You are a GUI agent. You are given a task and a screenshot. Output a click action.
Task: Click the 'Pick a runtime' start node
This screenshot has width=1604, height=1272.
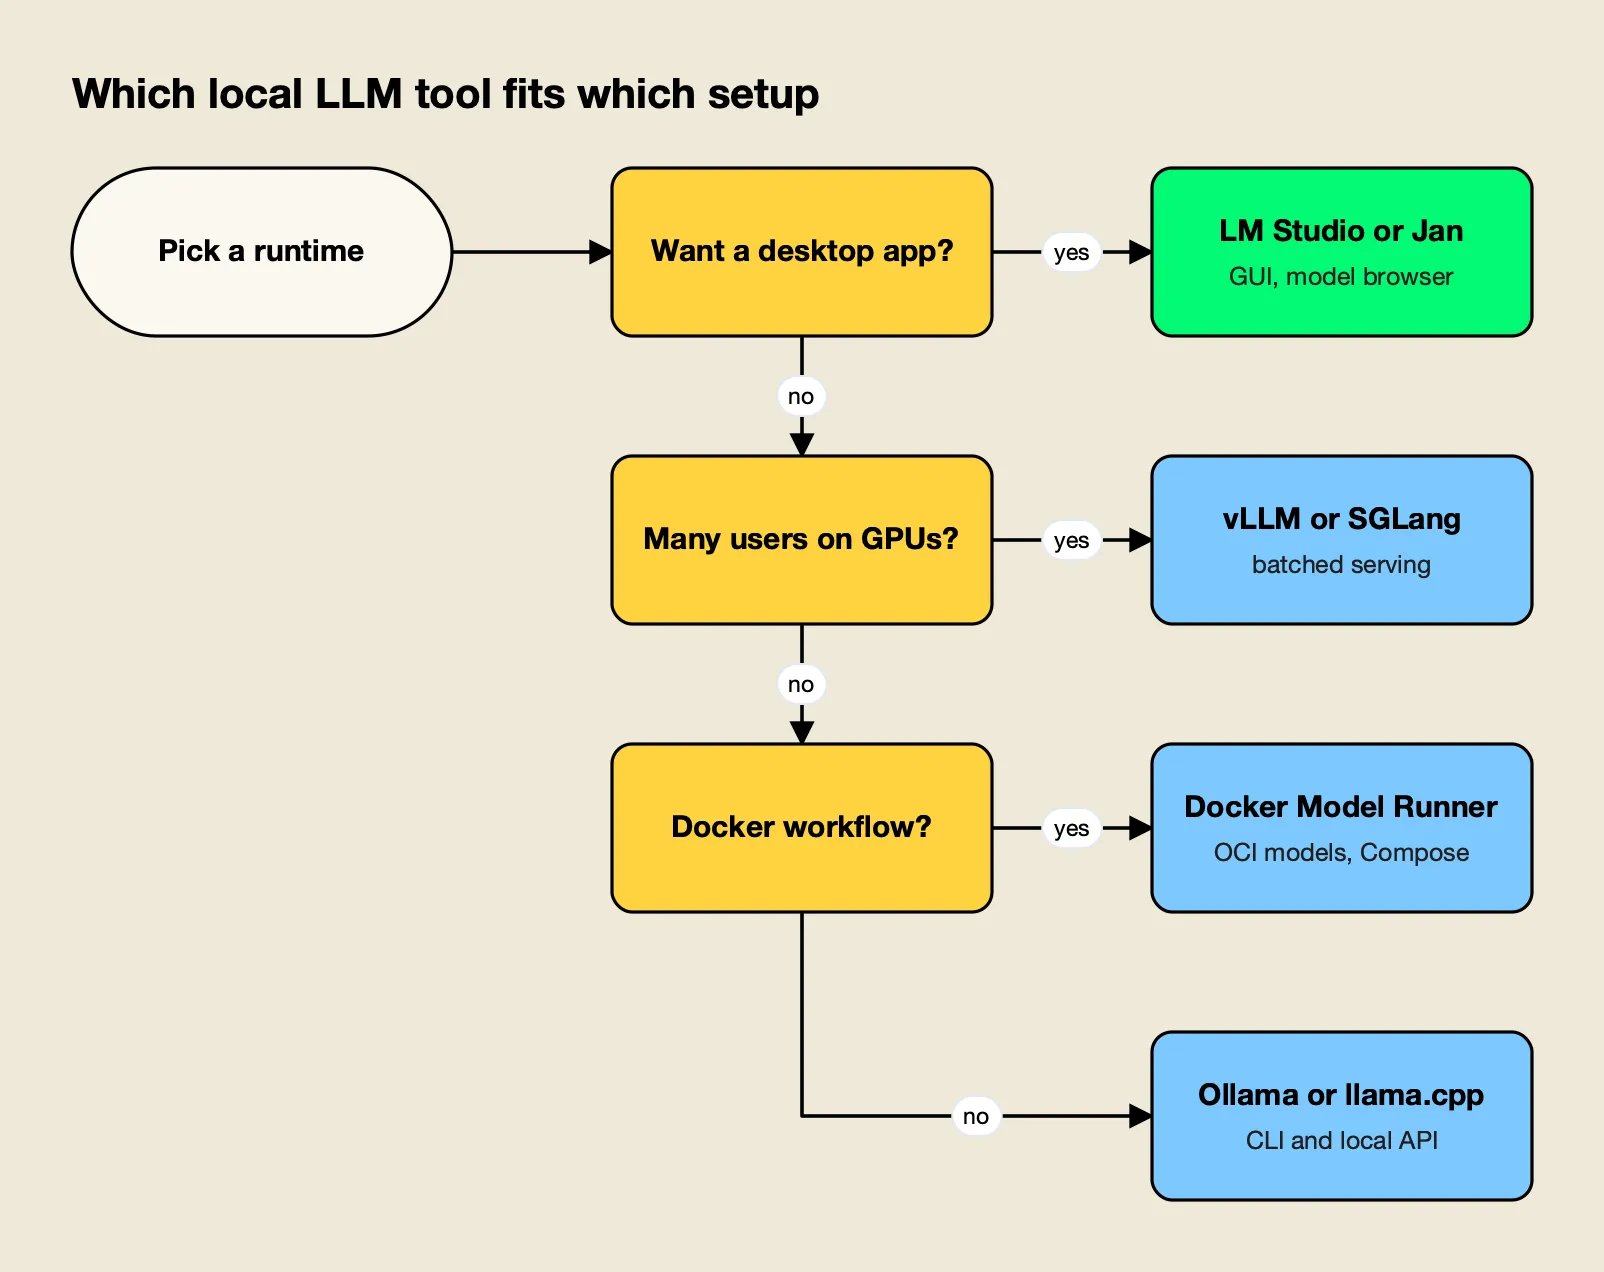pos(262,252)
